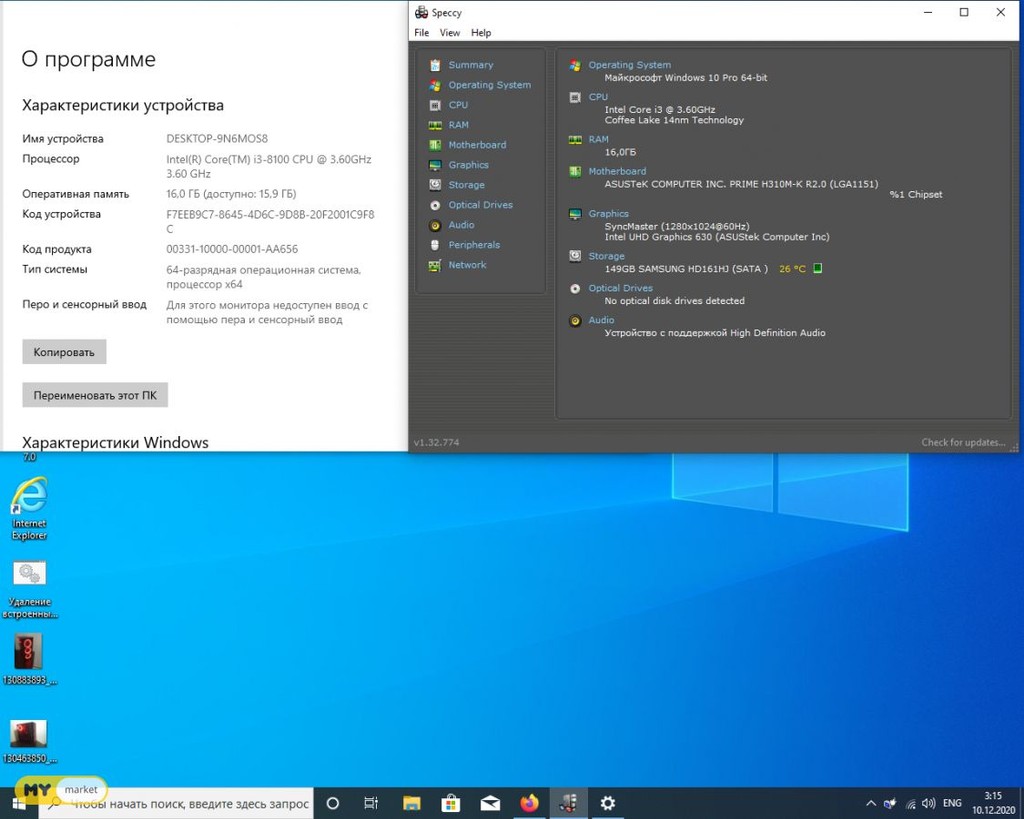Switch to Speccy via taskbar icon
Screen dimensions: 1024x819
point(568,803)
